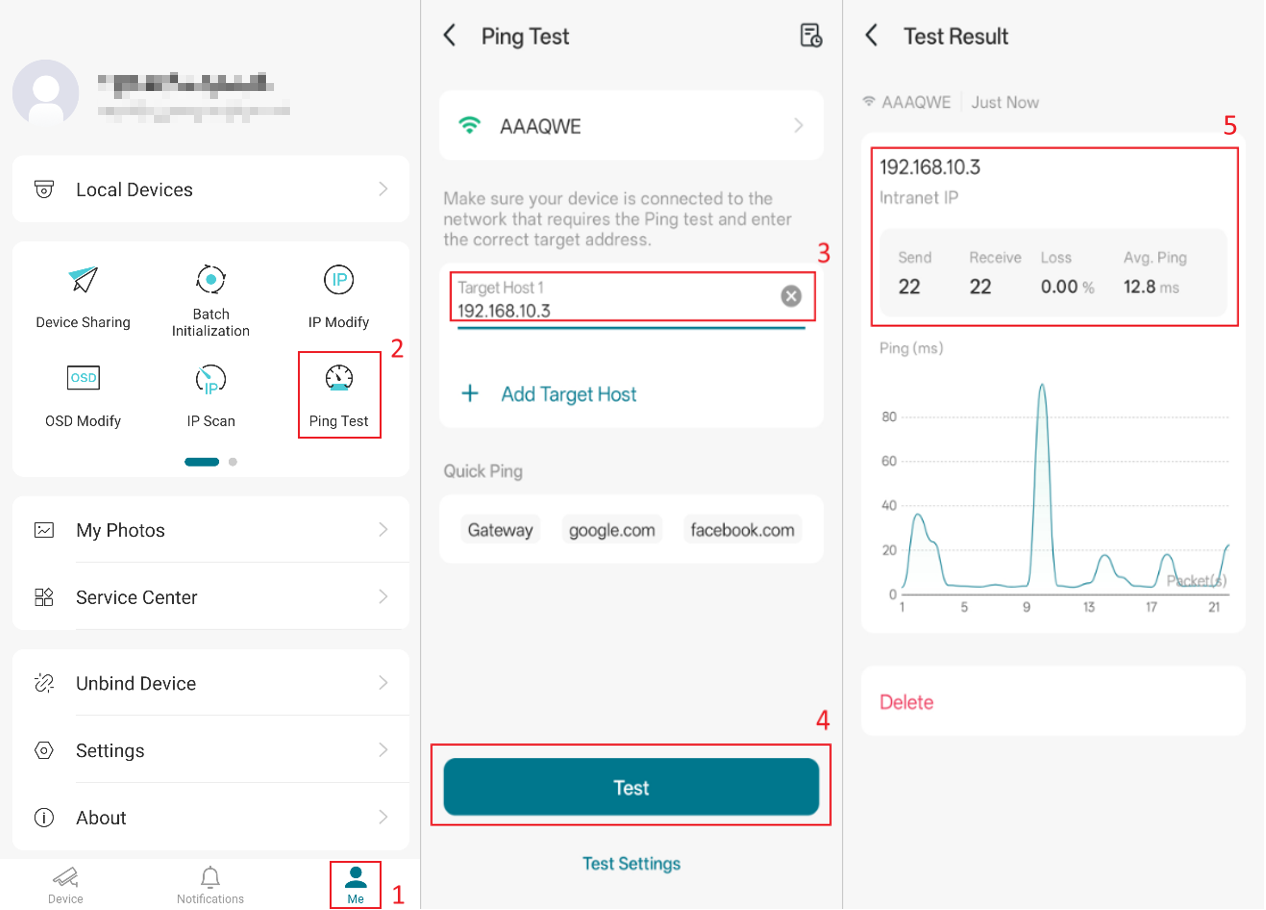Expand Settings chevron
This screenshot has height=910, width=1266.
(x=384, y=750)
